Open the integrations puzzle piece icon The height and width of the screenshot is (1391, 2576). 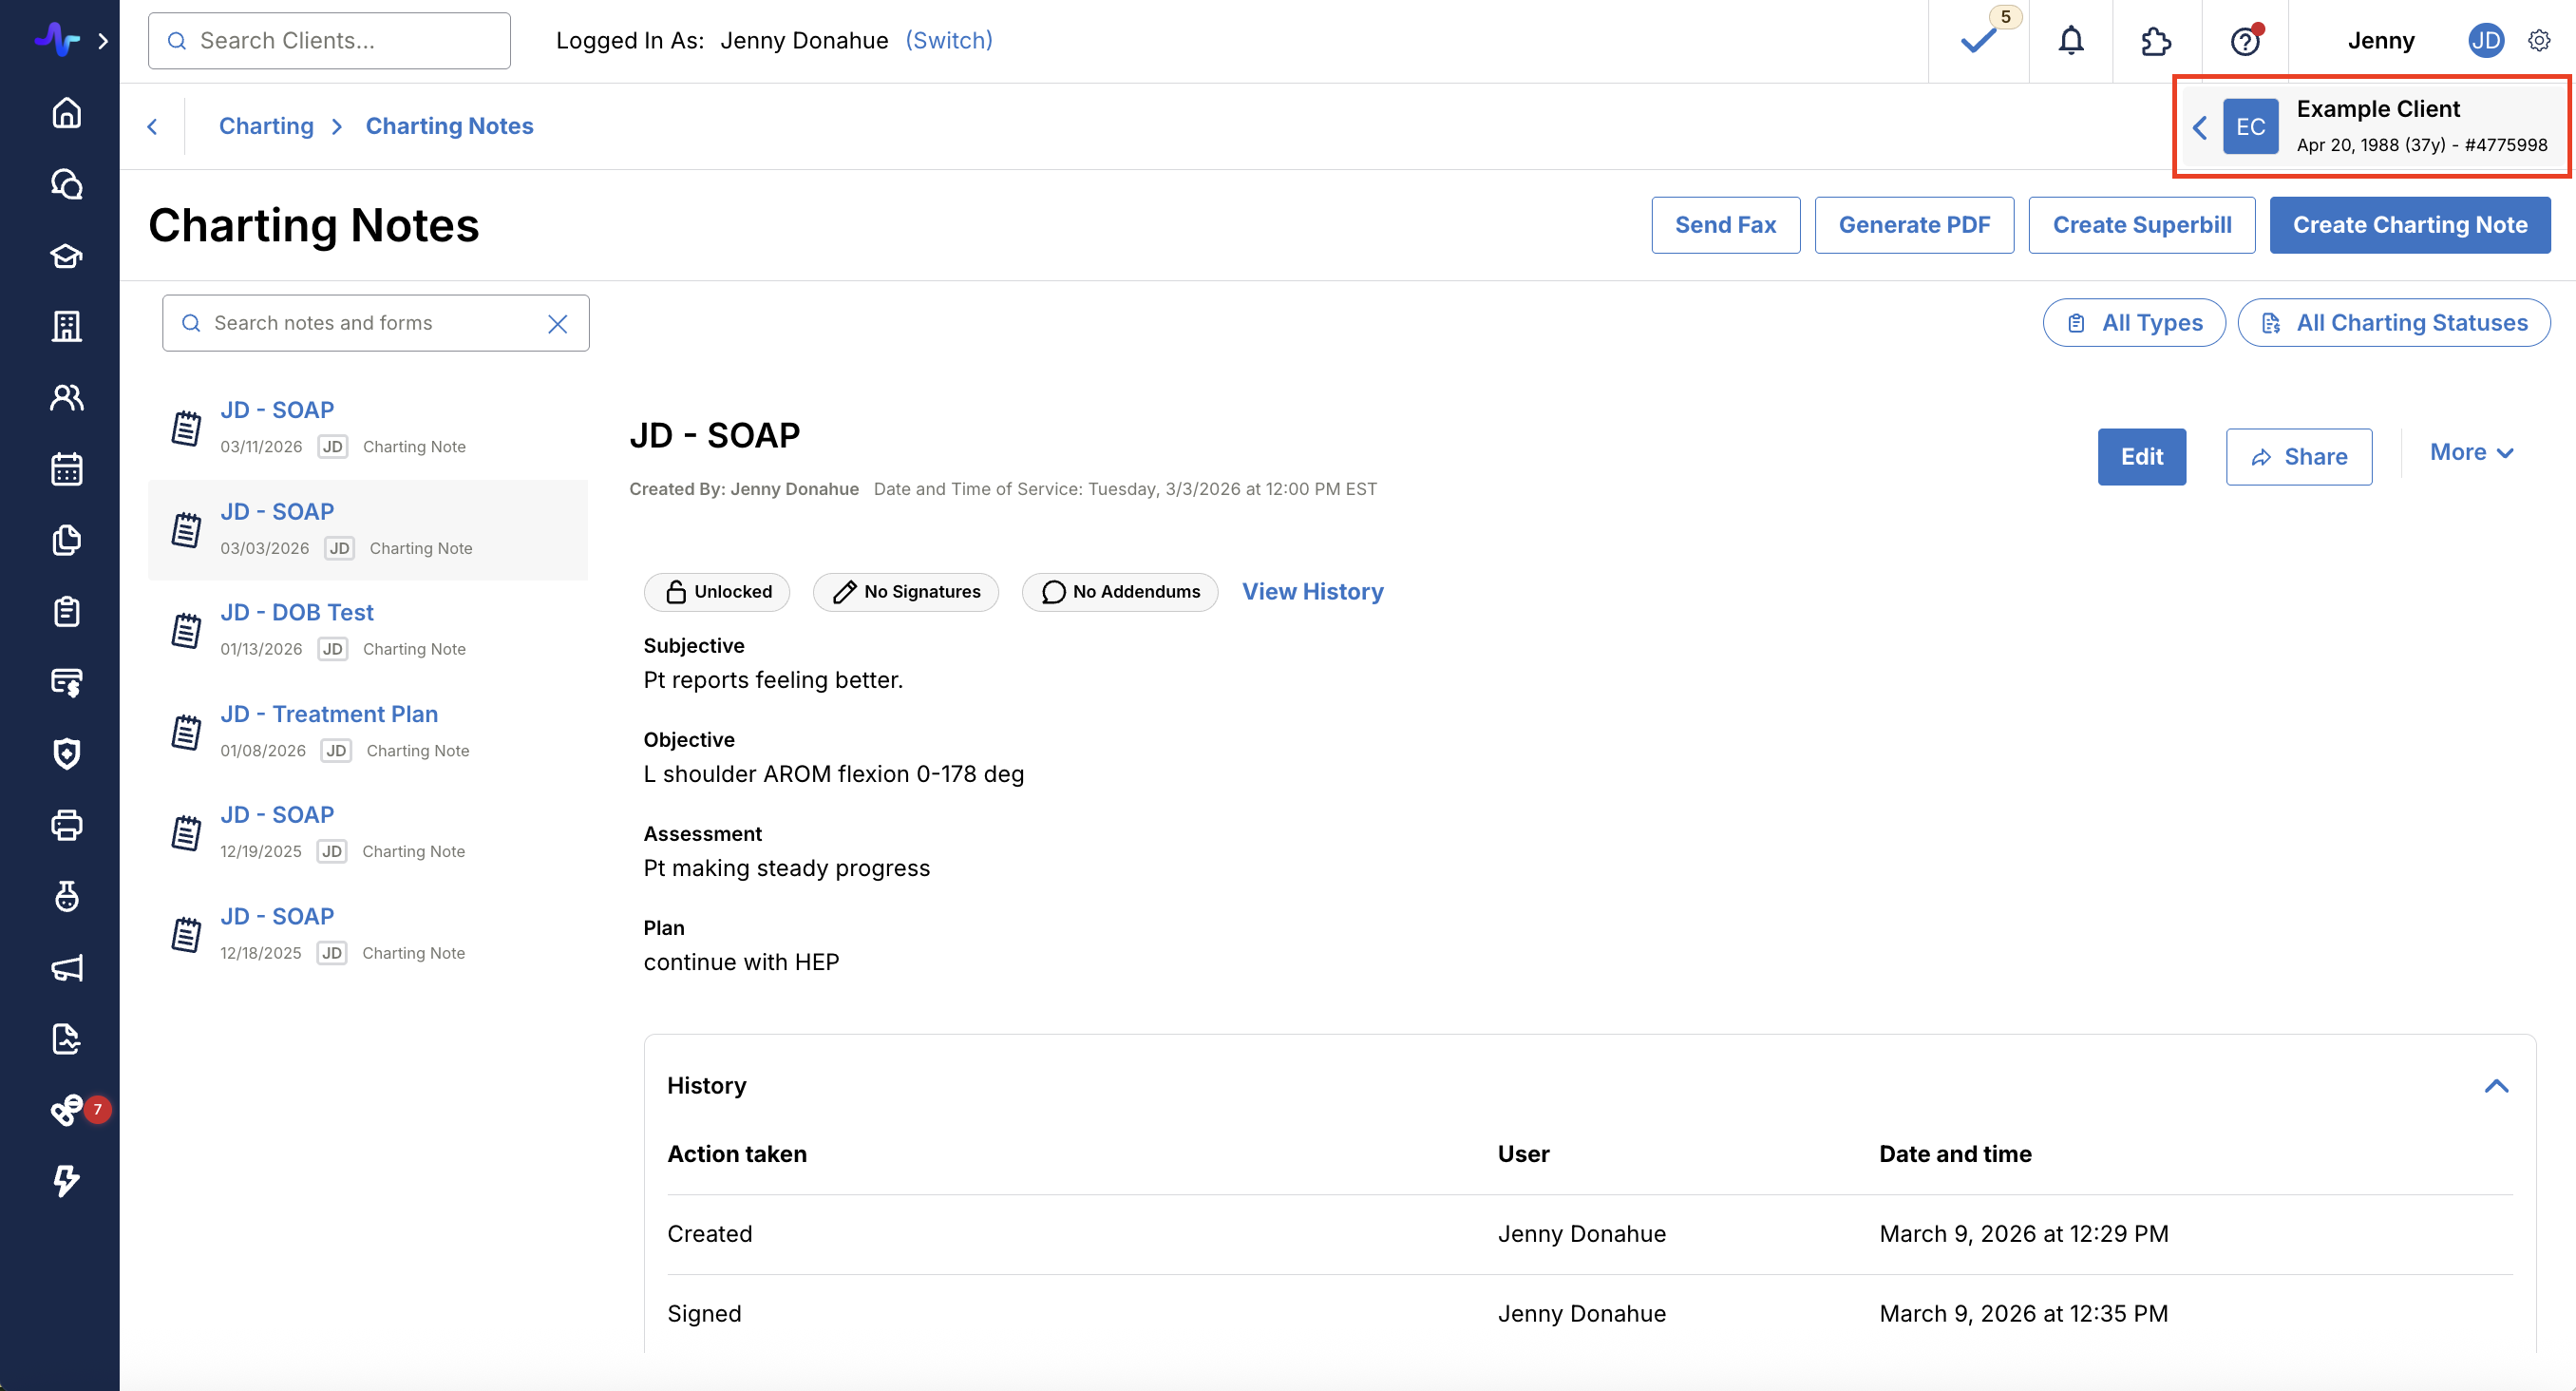2156,41
